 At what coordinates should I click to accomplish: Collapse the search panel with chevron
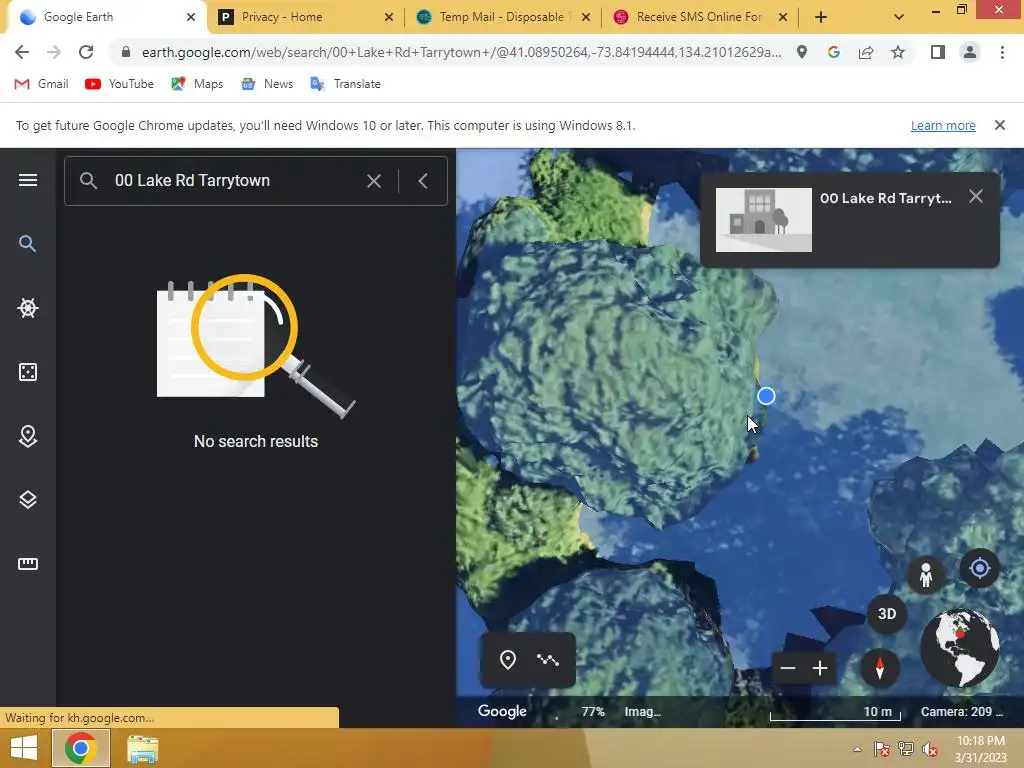[x=423, y=181]
